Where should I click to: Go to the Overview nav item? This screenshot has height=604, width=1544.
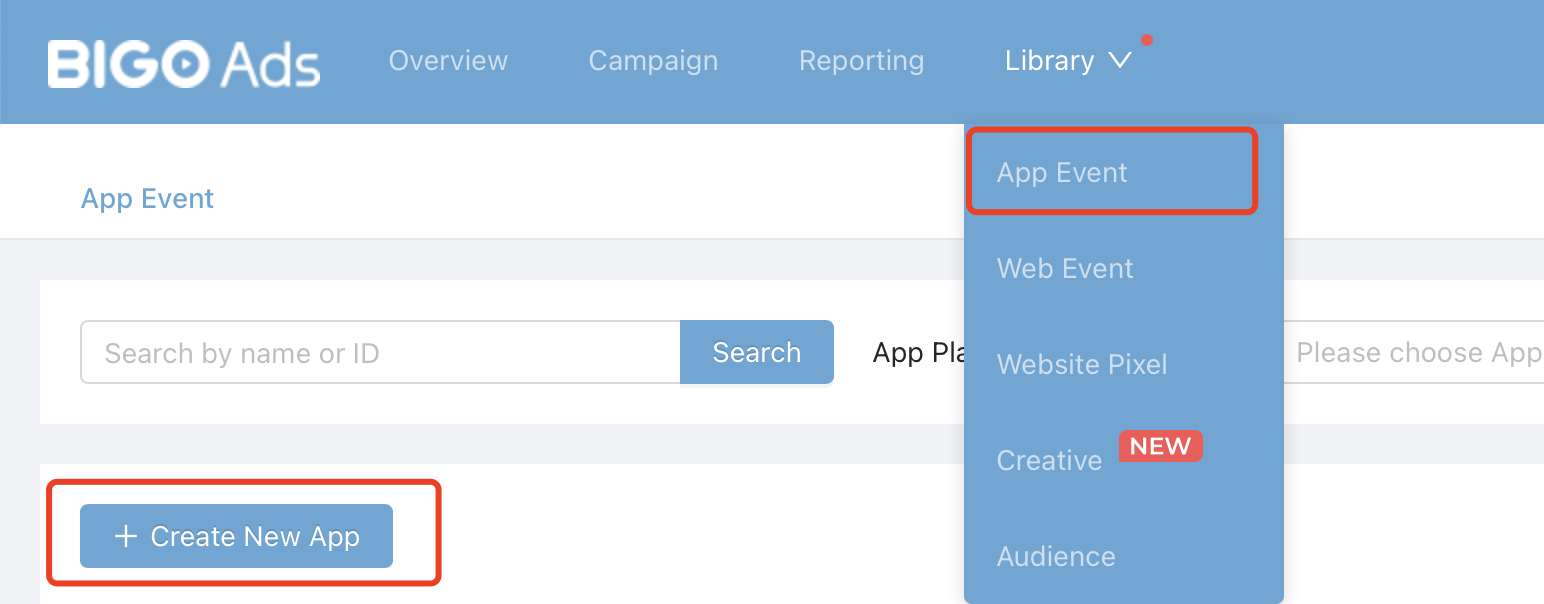(x=448, y=61)
